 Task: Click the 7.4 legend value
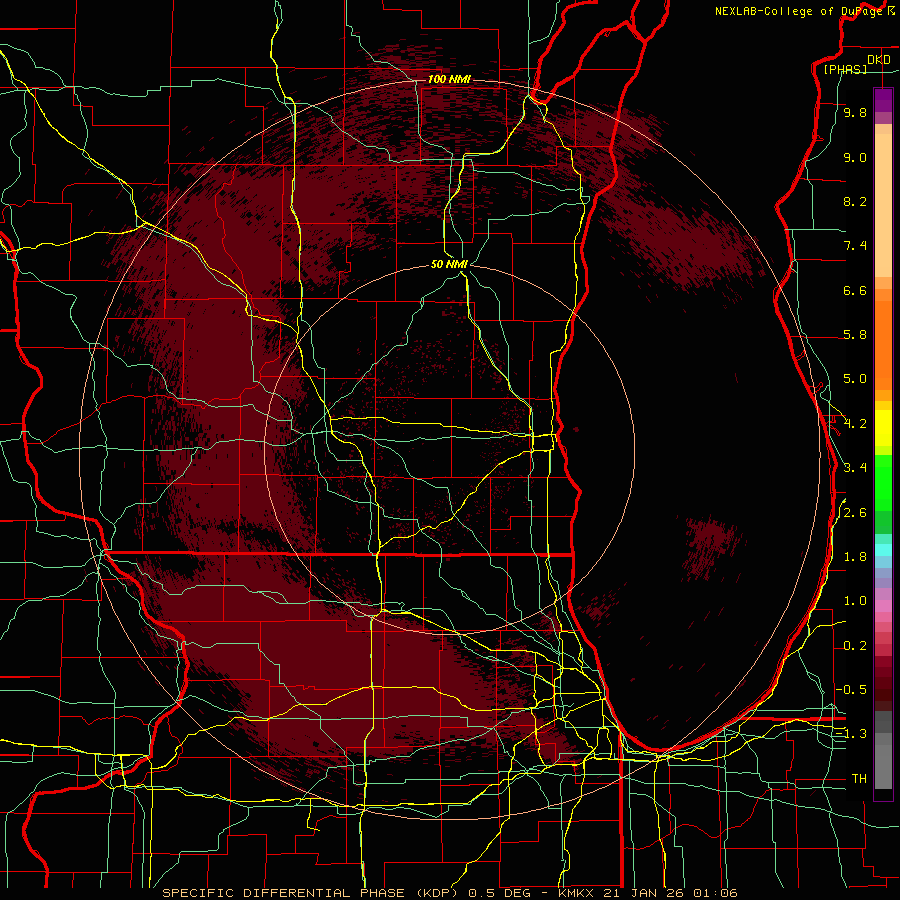click(x=855, y=246)
